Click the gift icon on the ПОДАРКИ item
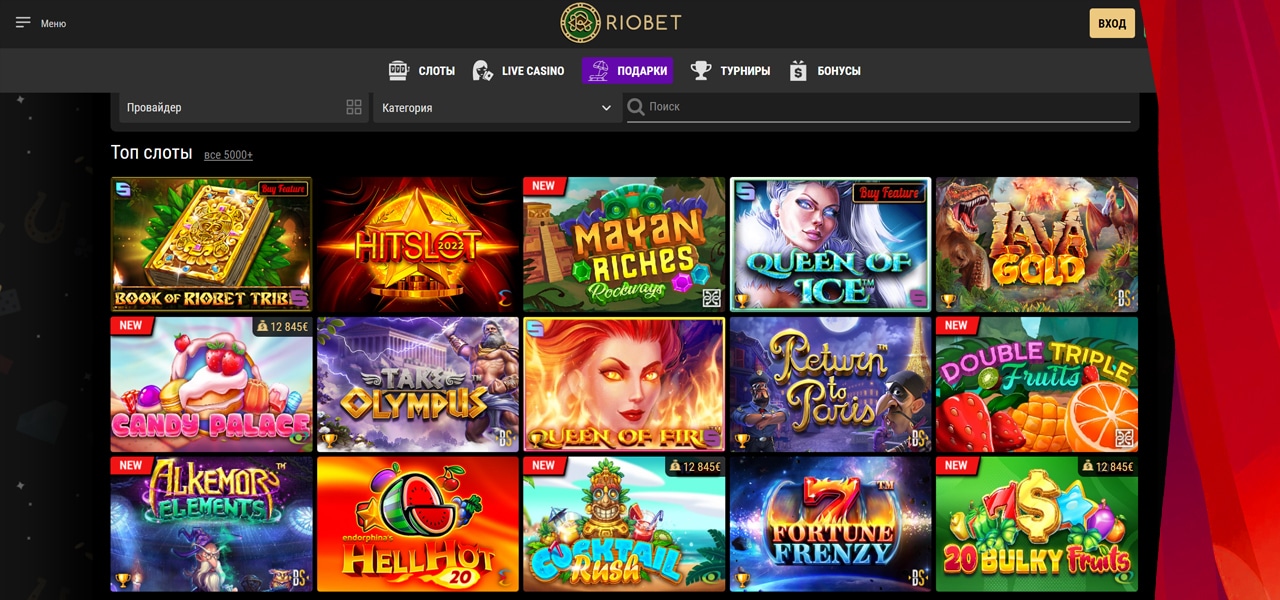Image resolution: width=1280 pixels, height=600 pixels. pyautogui.click(x=600, y=70)
